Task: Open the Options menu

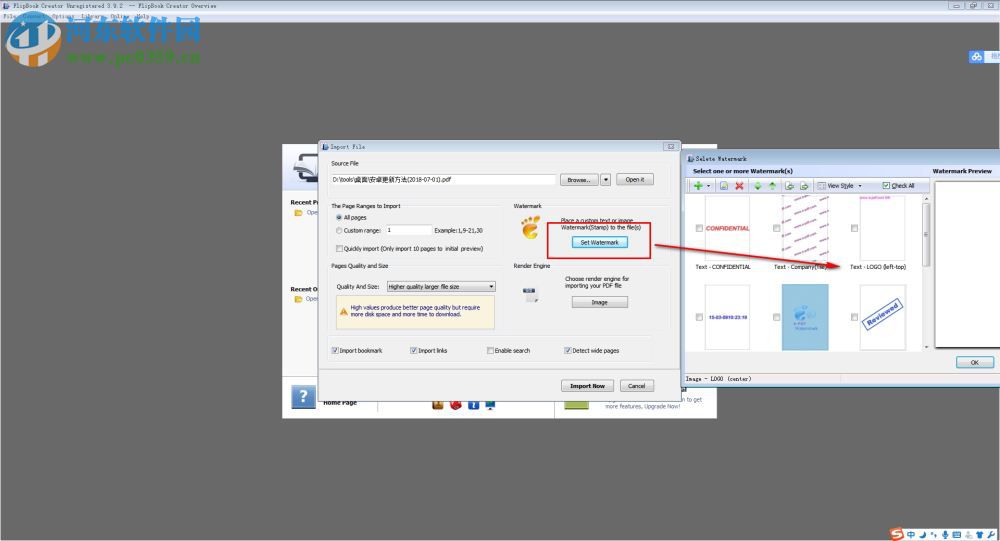Action: 63,16
